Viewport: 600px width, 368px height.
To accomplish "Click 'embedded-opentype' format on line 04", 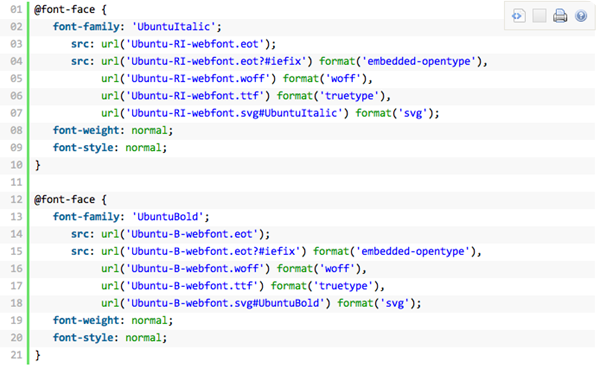I will coord(419,61).
